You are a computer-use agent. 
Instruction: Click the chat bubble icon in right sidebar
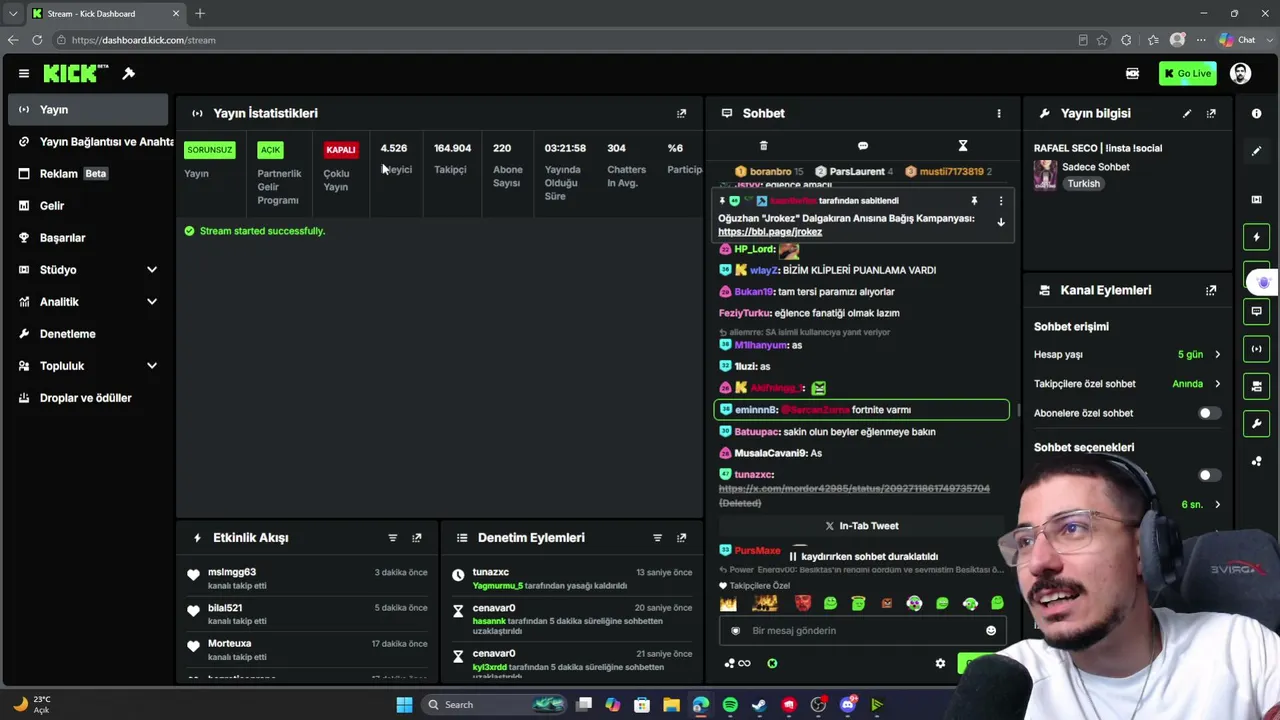tap(1257, 311)
